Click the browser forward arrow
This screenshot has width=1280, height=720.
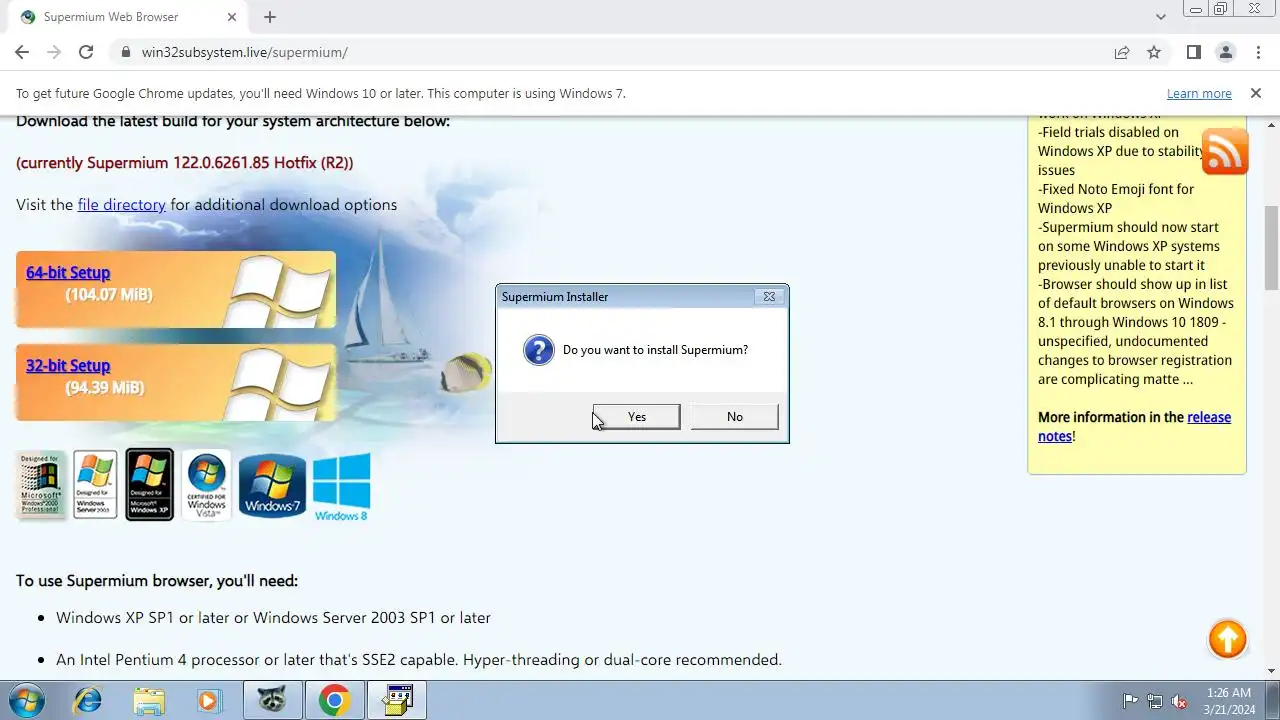(x=54, y=52)
